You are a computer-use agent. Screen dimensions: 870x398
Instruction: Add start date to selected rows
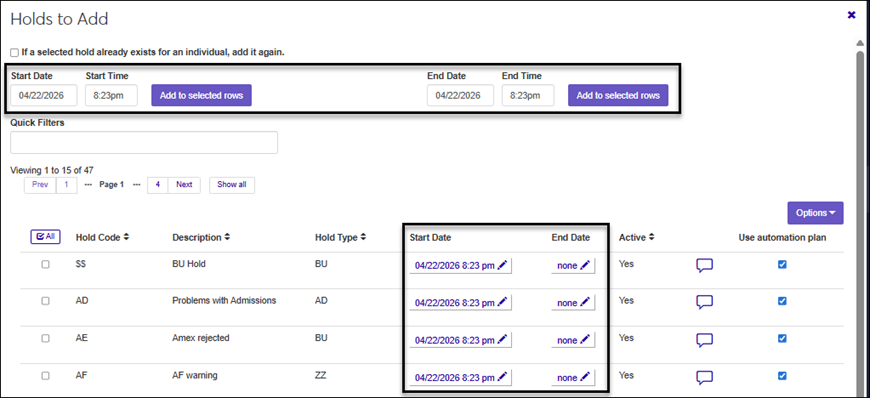point(201,95)
